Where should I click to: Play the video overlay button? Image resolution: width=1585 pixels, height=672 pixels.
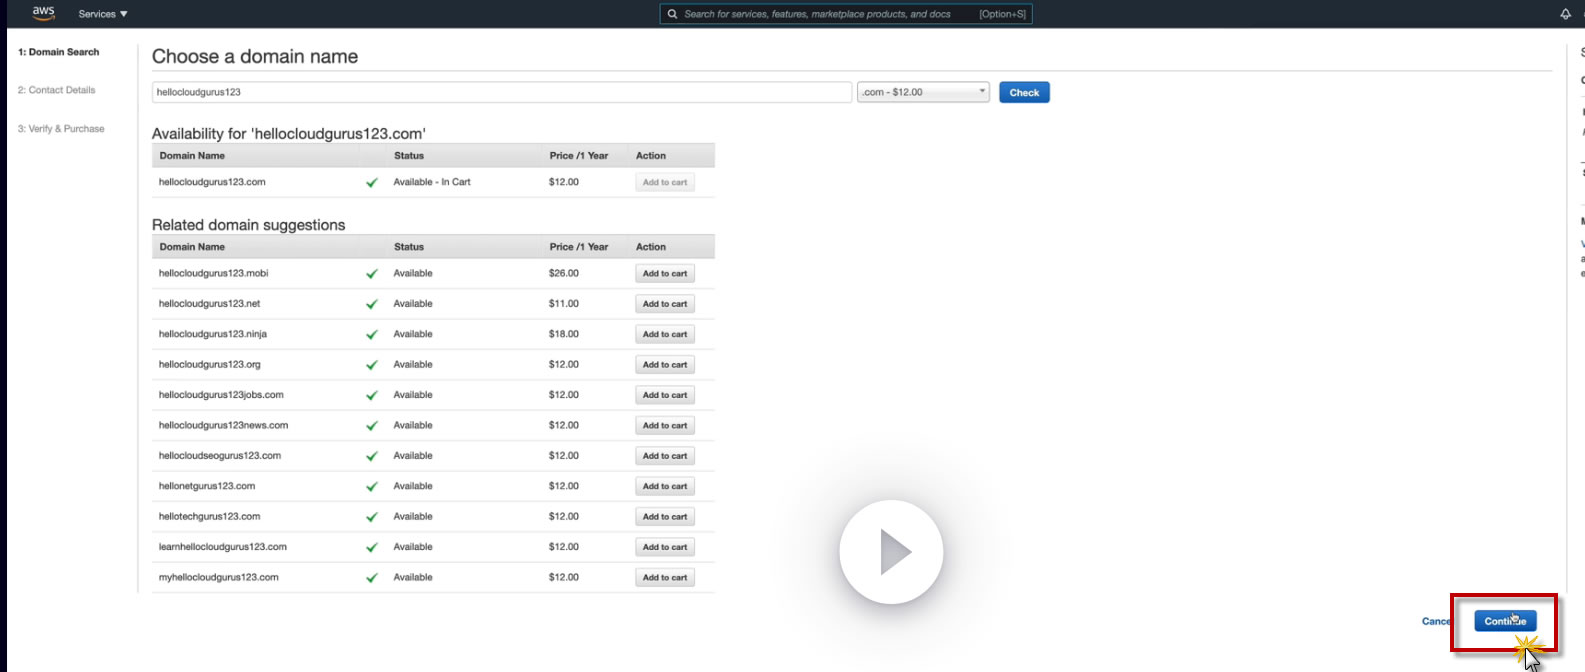891,552
